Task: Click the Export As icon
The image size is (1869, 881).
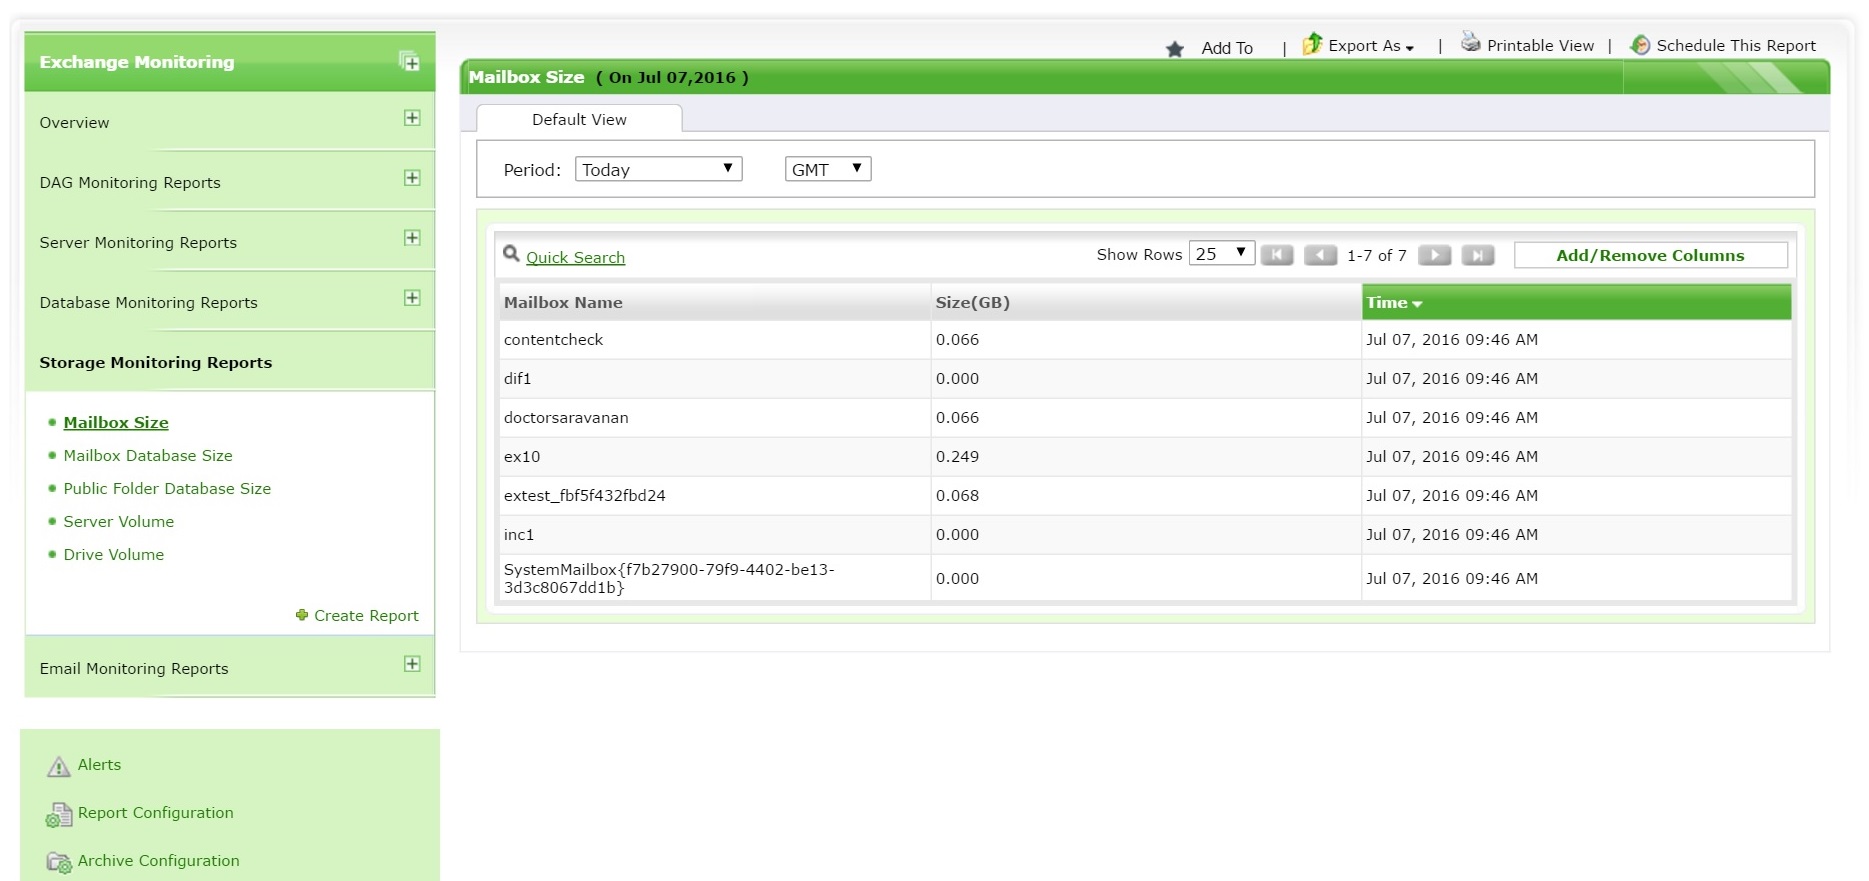Action: click(x=1312, y=44)
